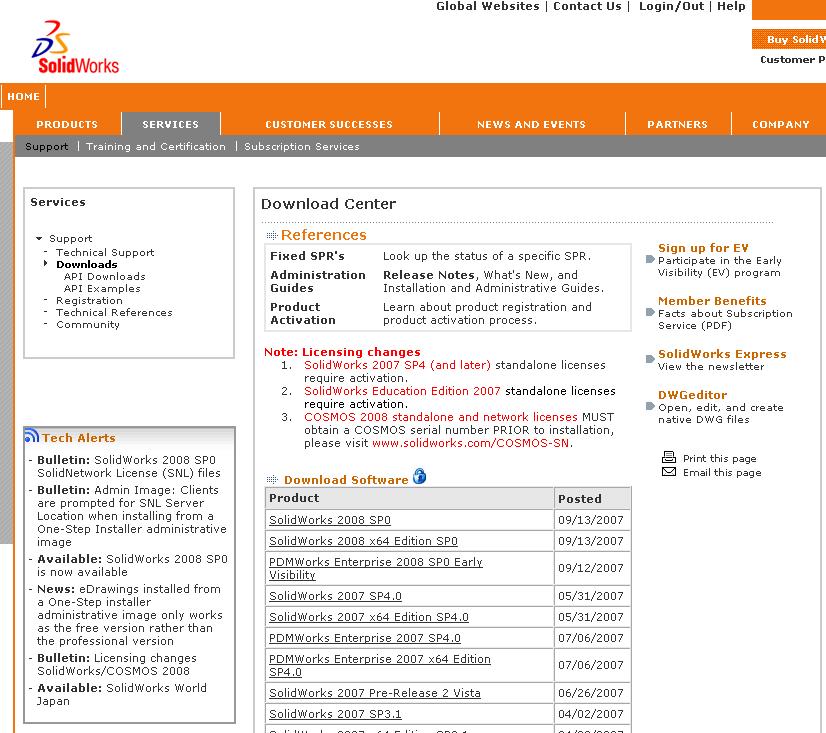
Task: Download SolidWorks 2007 x64 Edition SP4.0
Action: coord(369,617)
